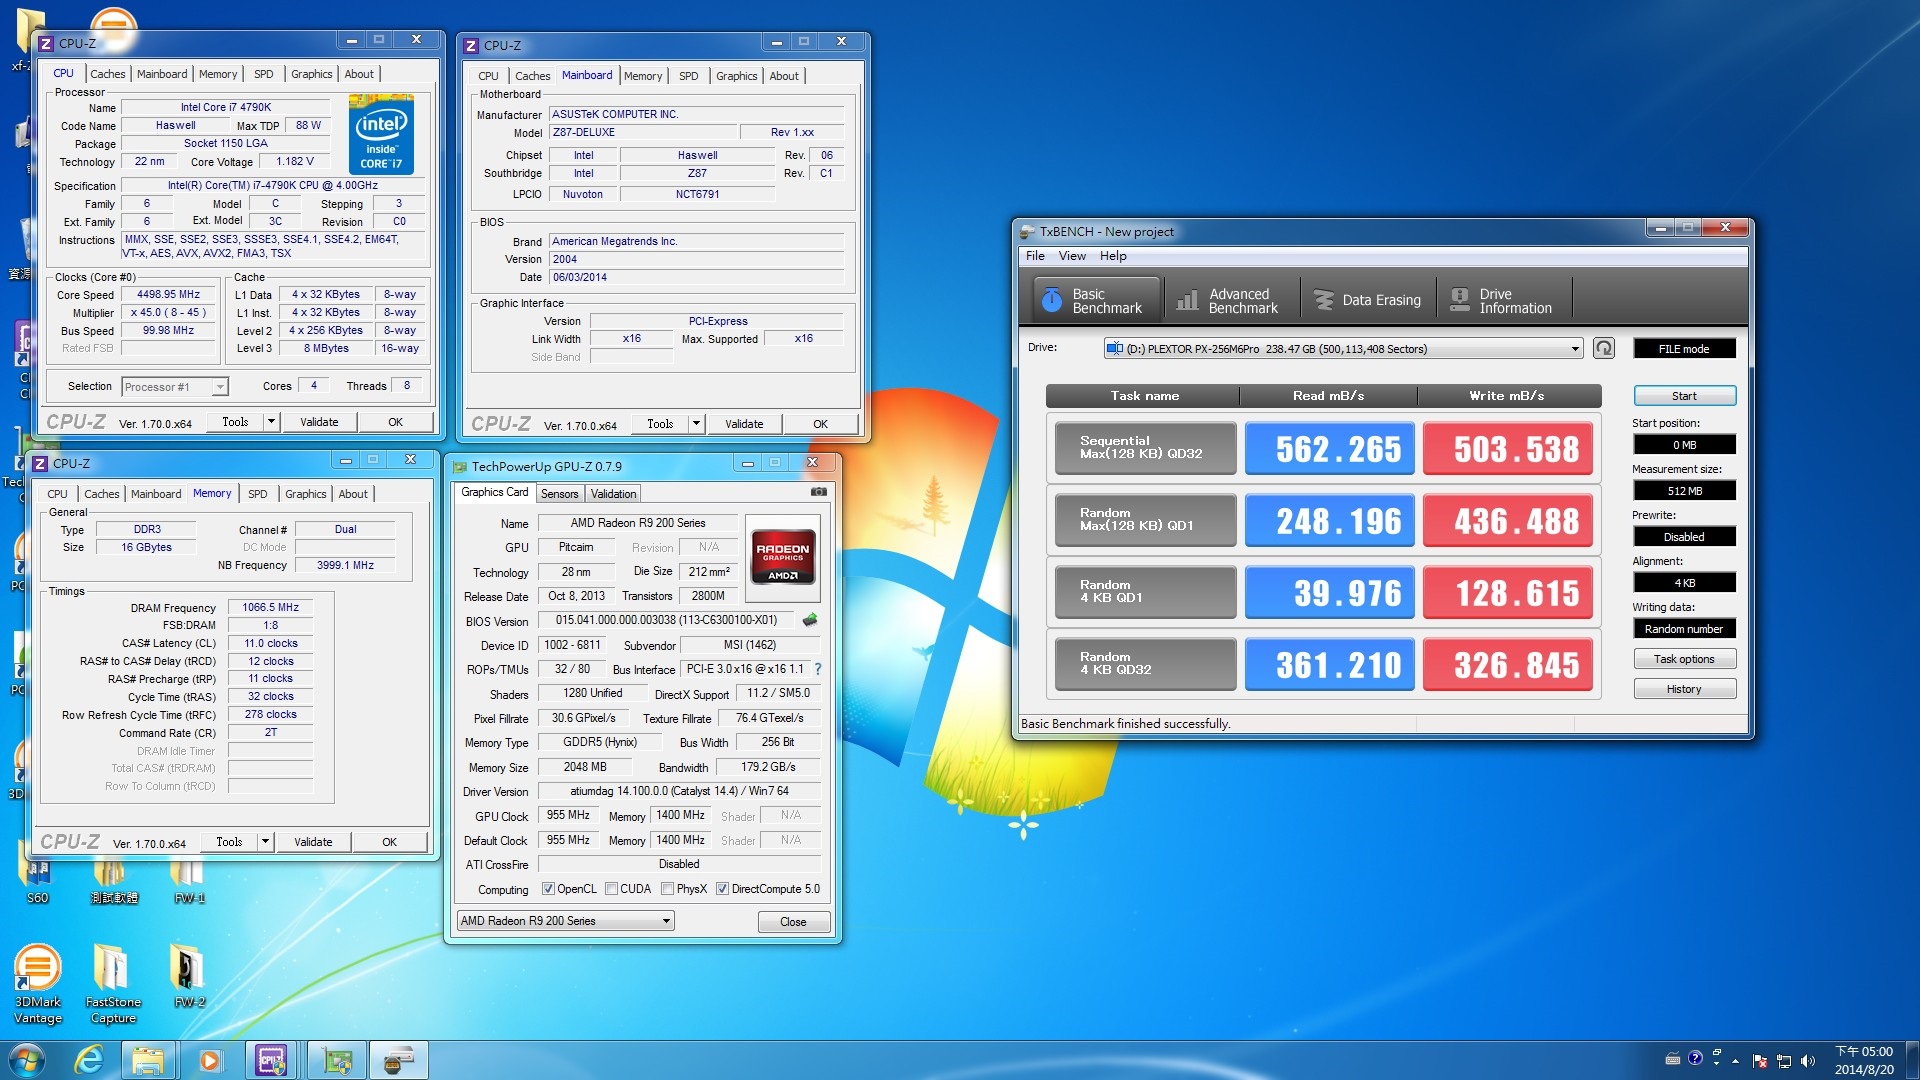Open the AMD Radeon R9 200 Series dropdown

tap(666, 920)
